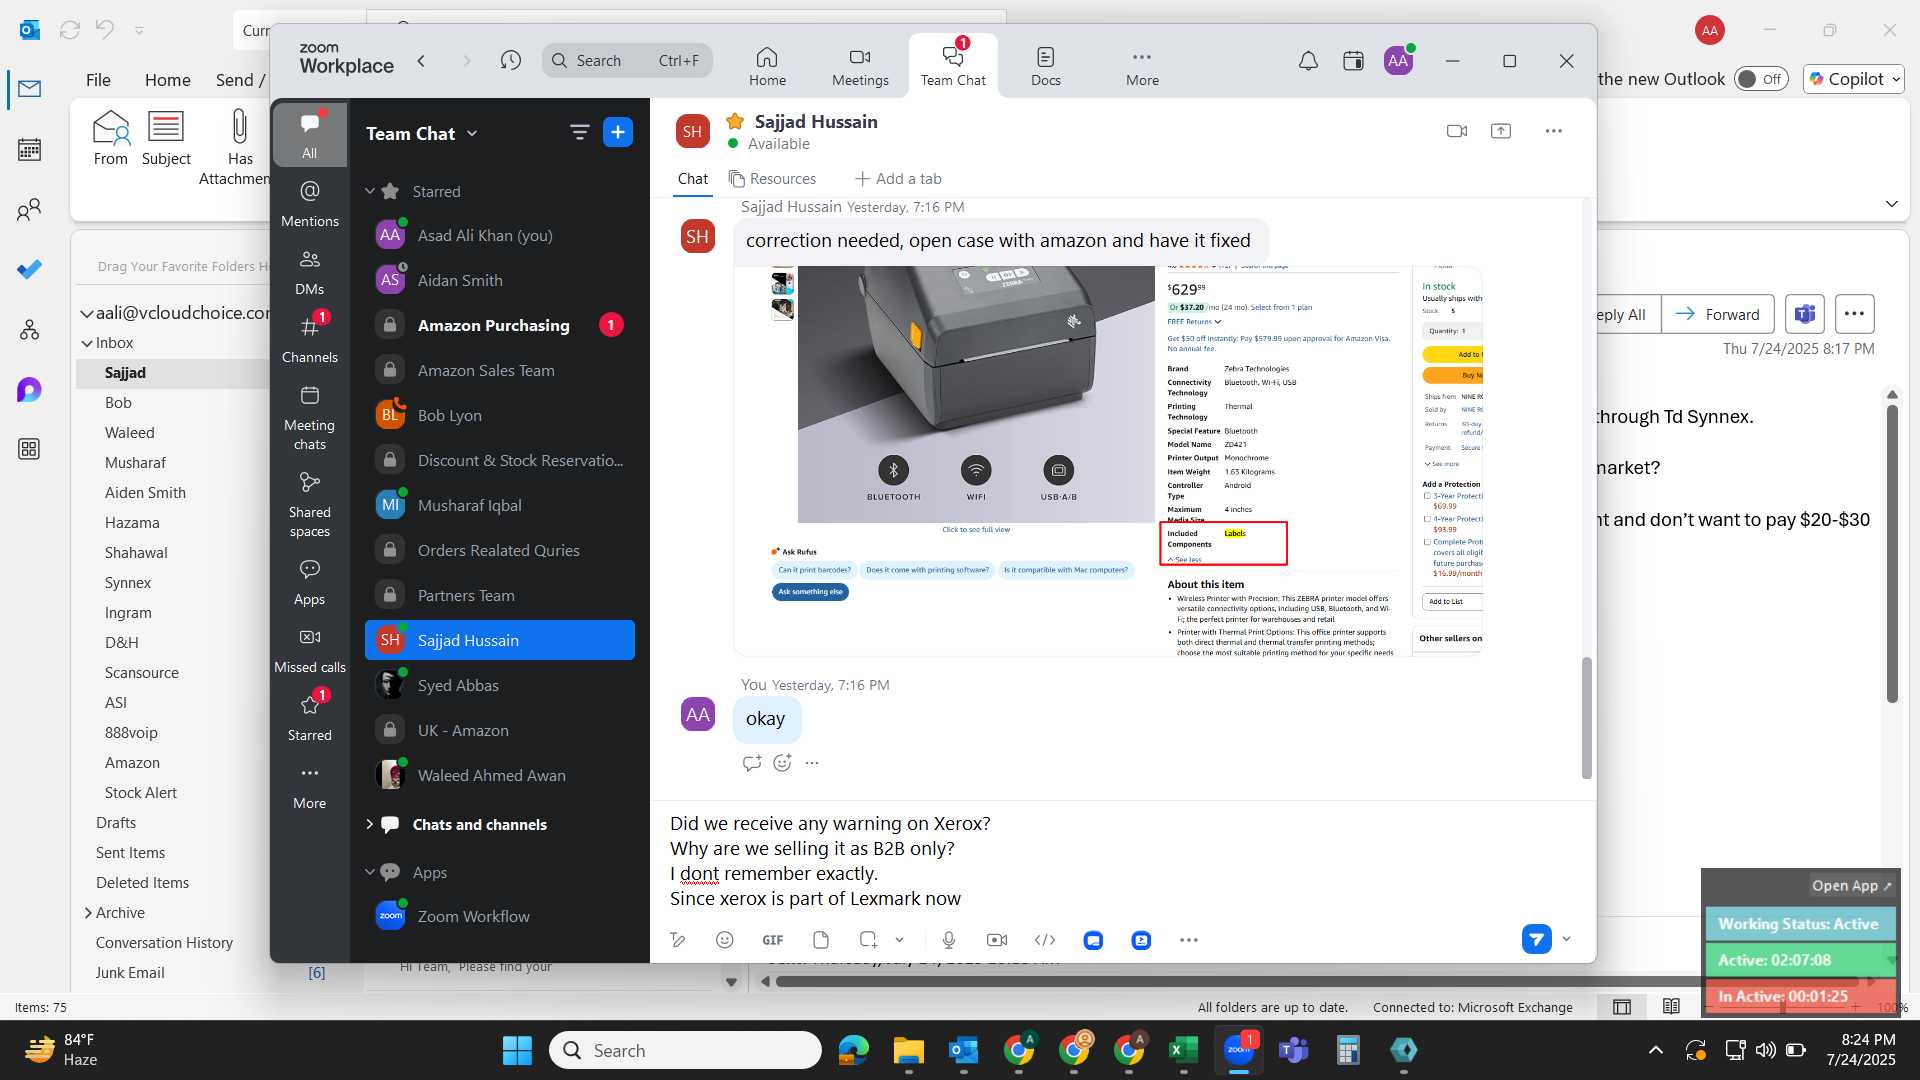Record audio message with microphone icon

tap(949, 940)
